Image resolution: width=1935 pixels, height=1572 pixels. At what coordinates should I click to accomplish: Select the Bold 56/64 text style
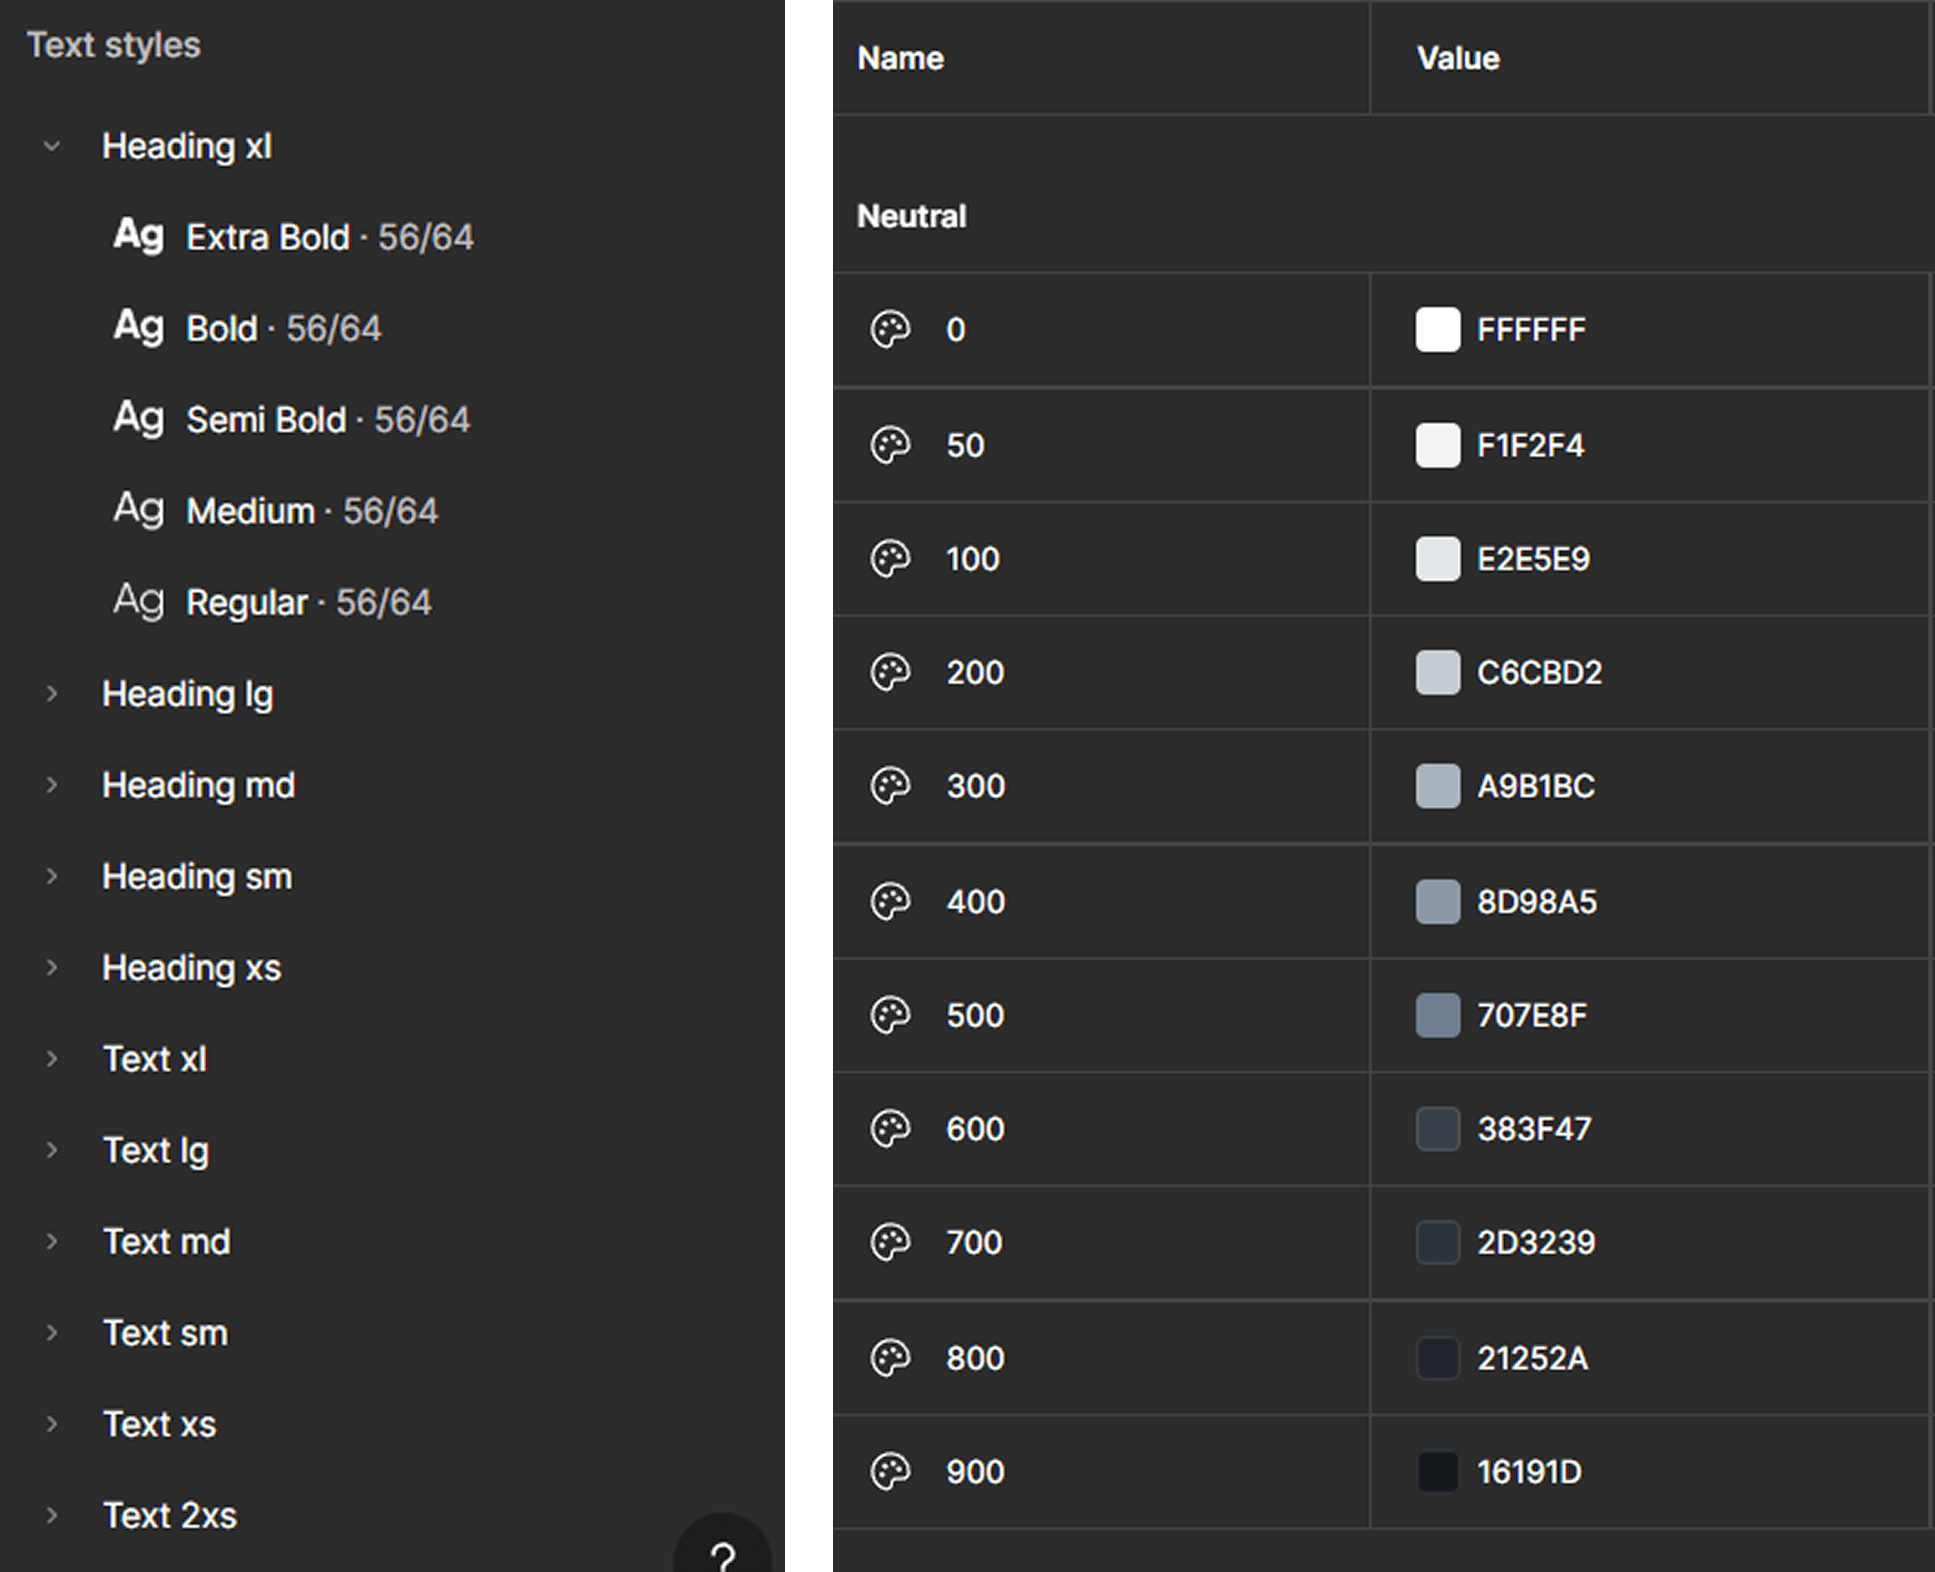point(283,328)
